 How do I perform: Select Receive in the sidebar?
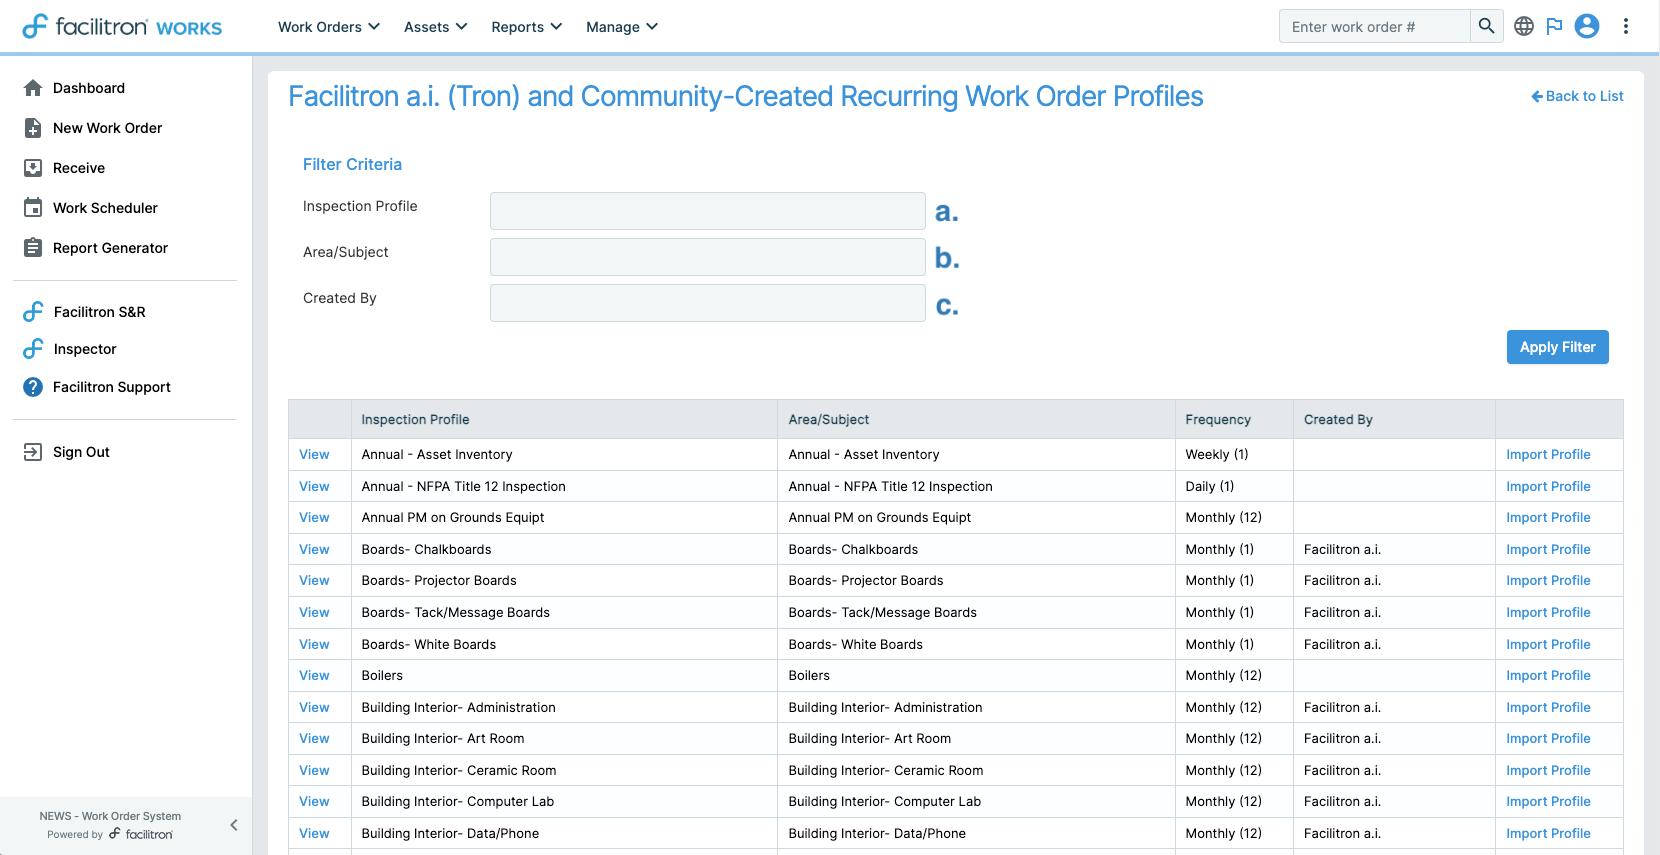[x=79, y=168]
